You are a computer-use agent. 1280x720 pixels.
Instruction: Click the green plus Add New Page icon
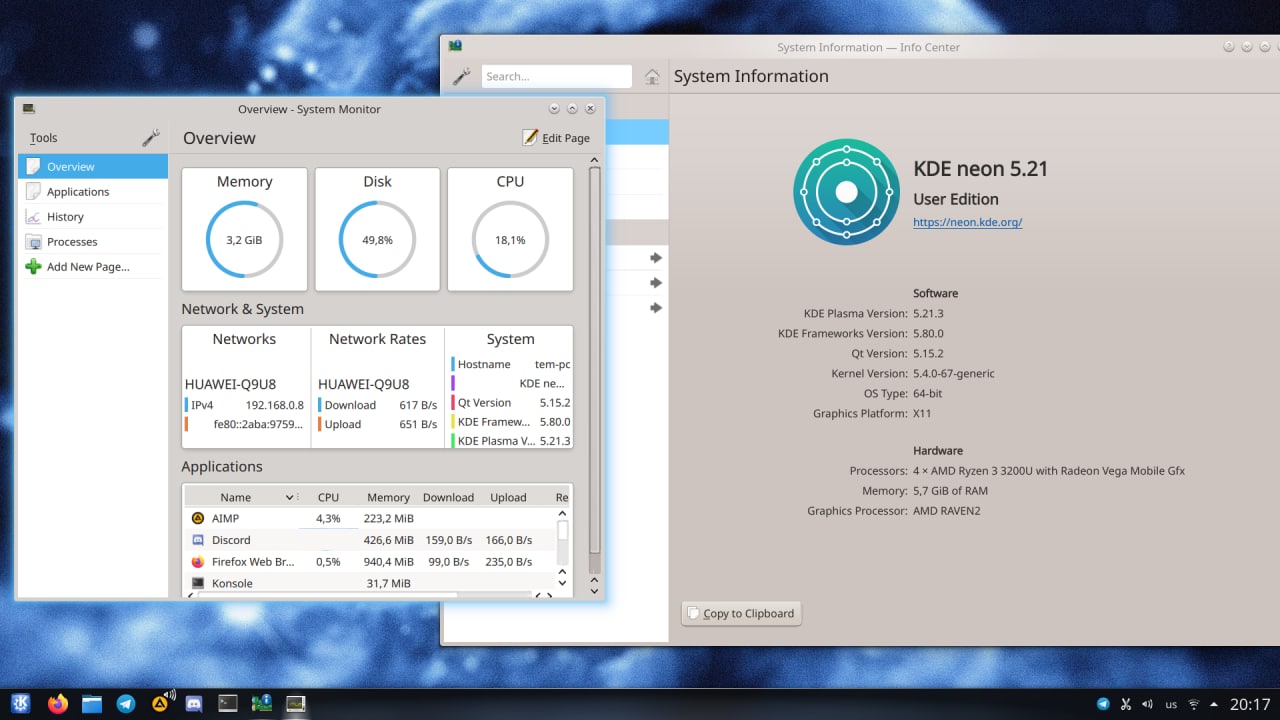(x=33, y=266)
